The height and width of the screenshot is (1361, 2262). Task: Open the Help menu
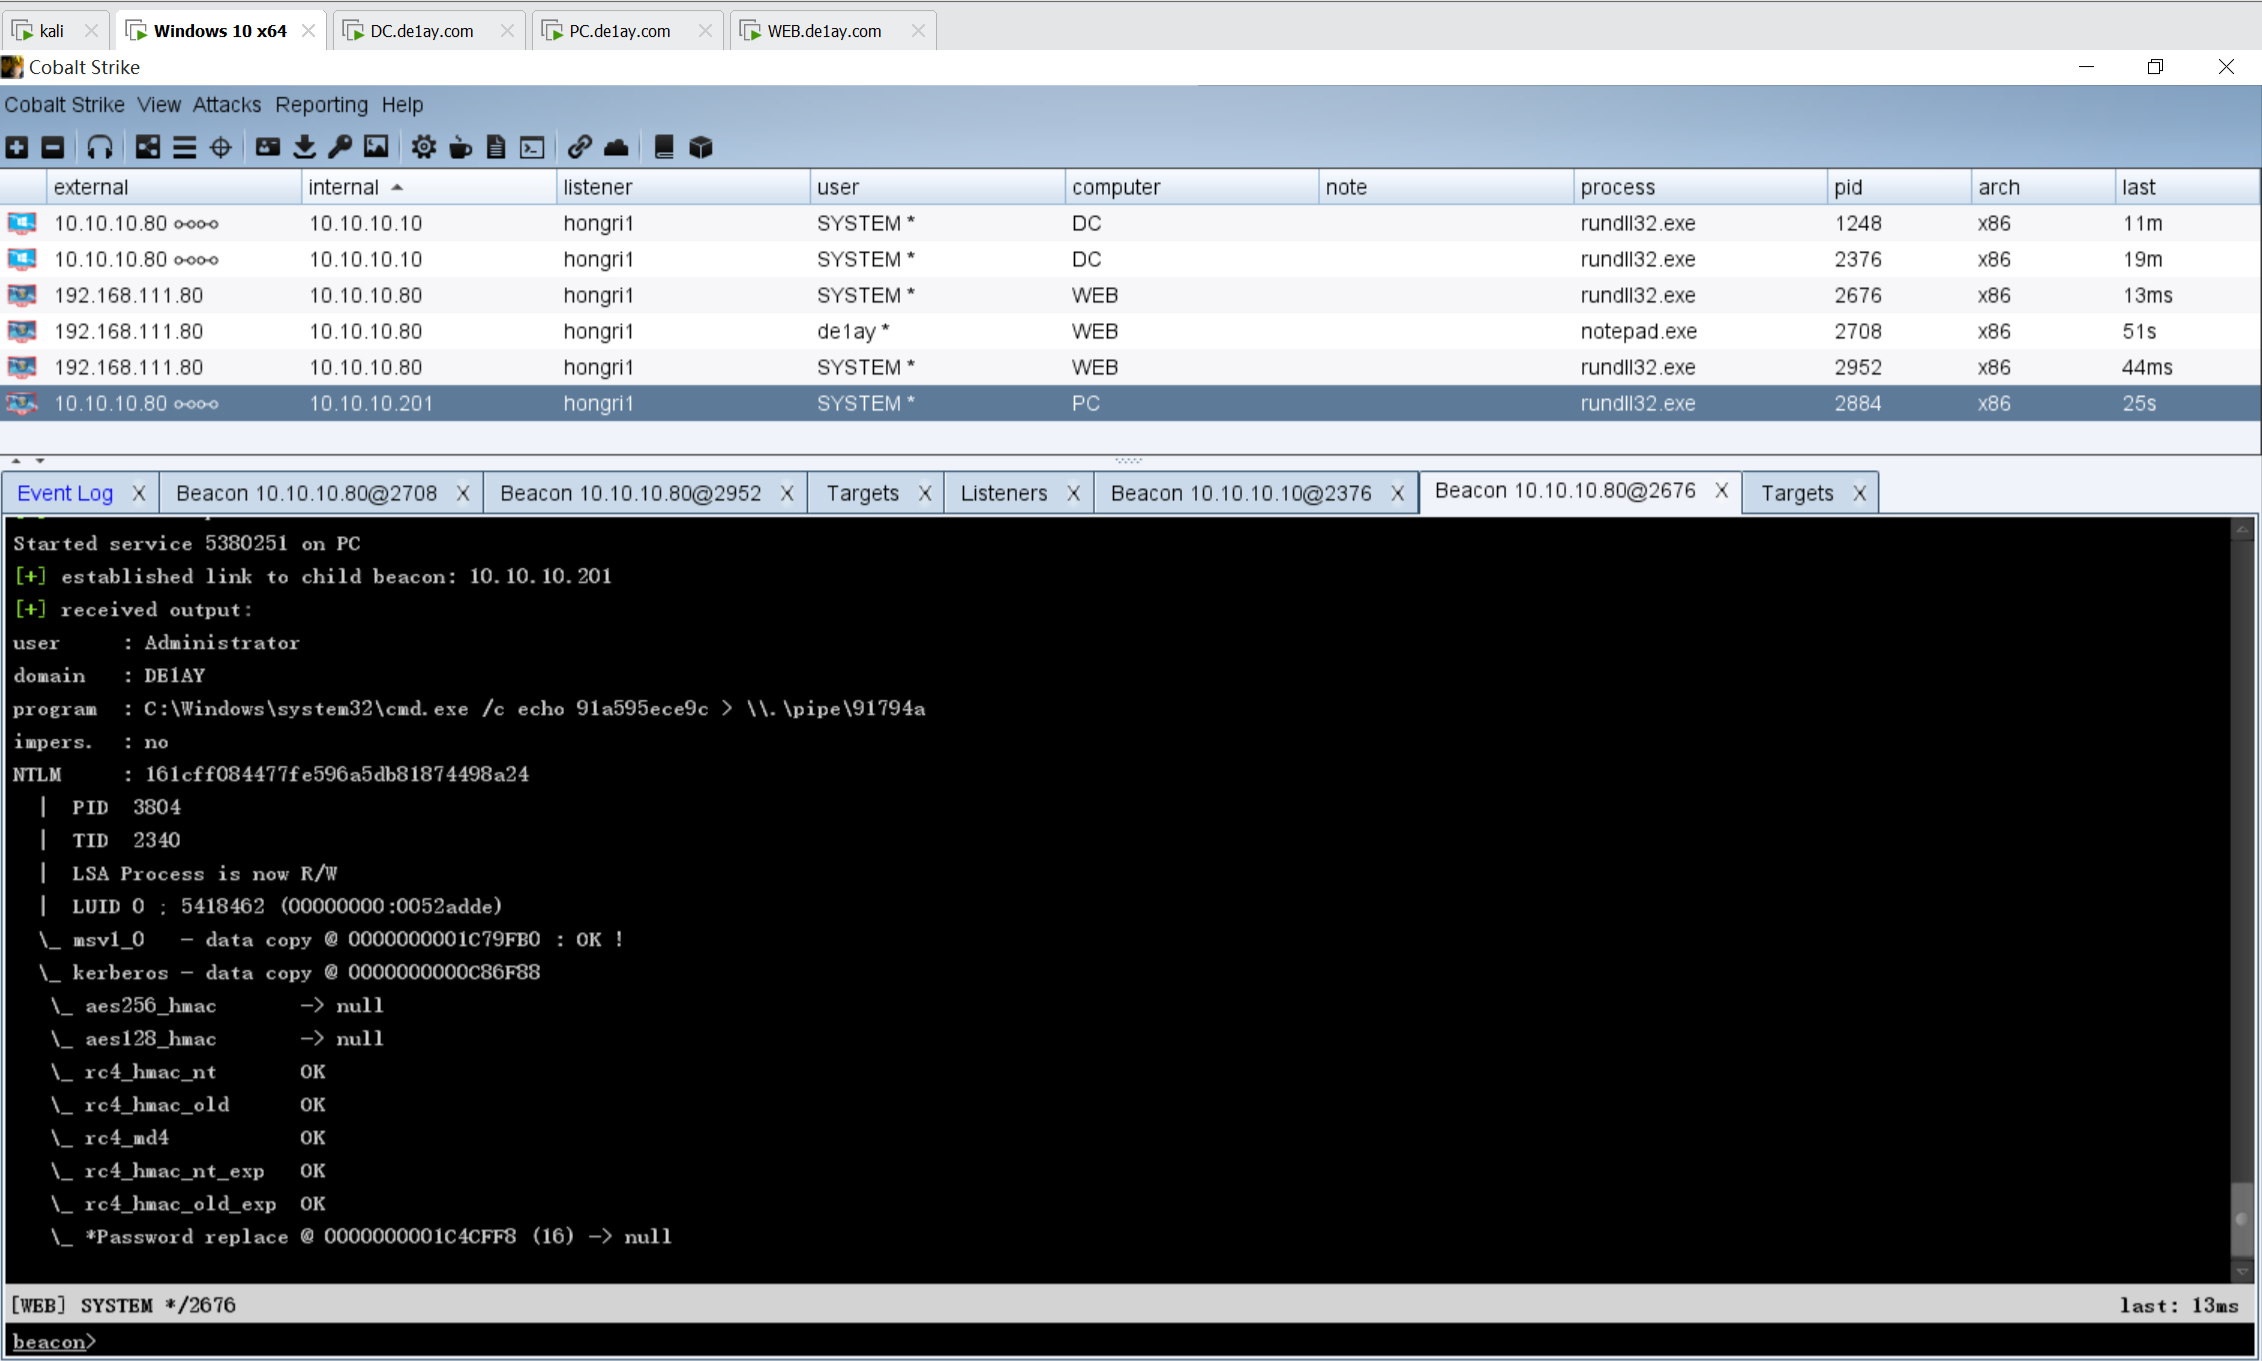(x=402, y=105)
